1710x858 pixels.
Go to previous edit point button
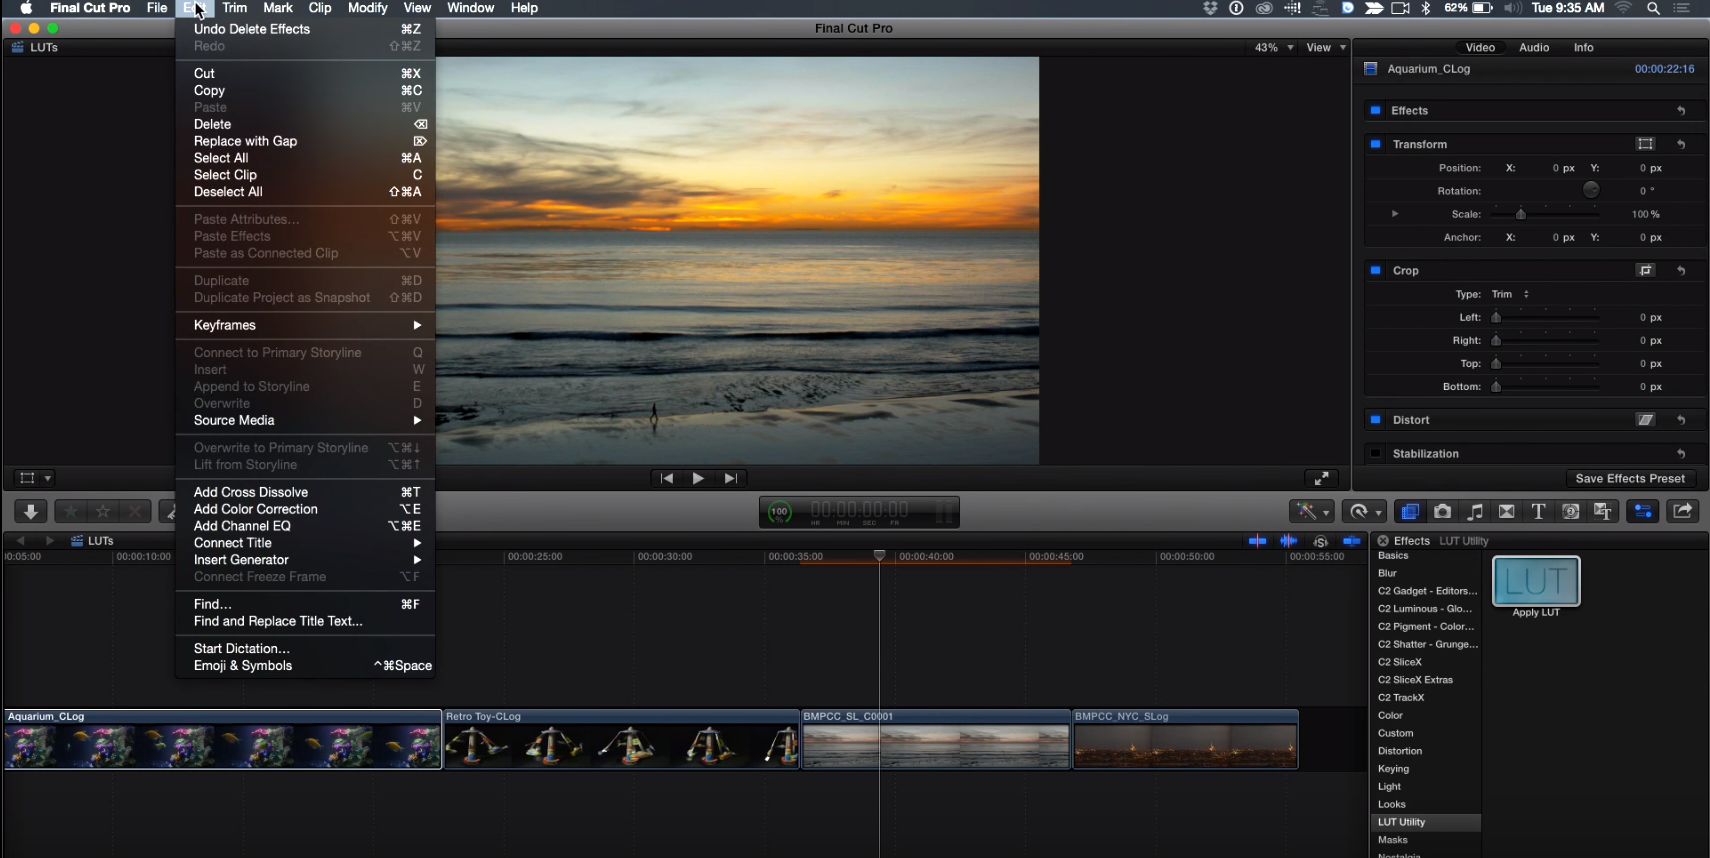point(666,478)
